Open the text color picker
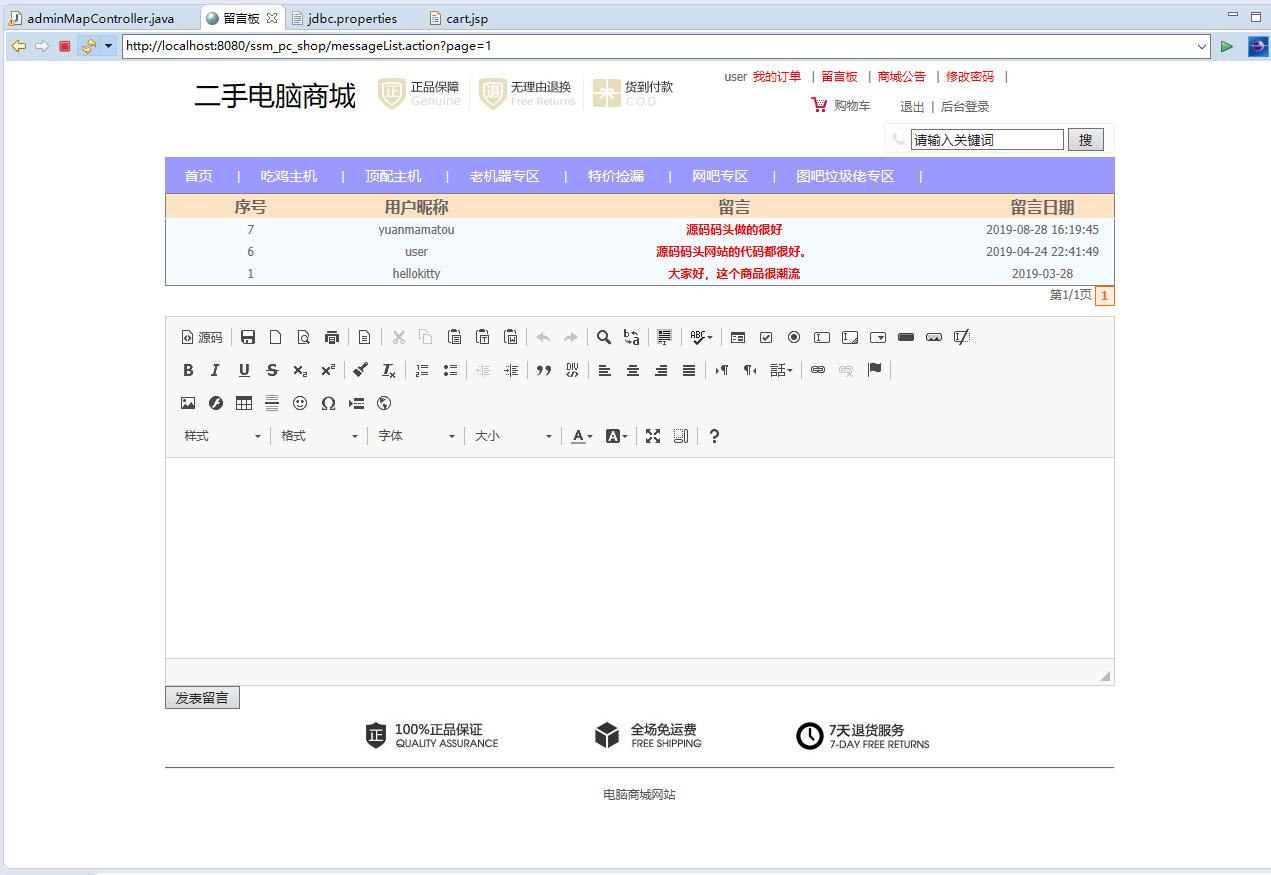Viewport: 1271px width, 875px height. point(580,436)
